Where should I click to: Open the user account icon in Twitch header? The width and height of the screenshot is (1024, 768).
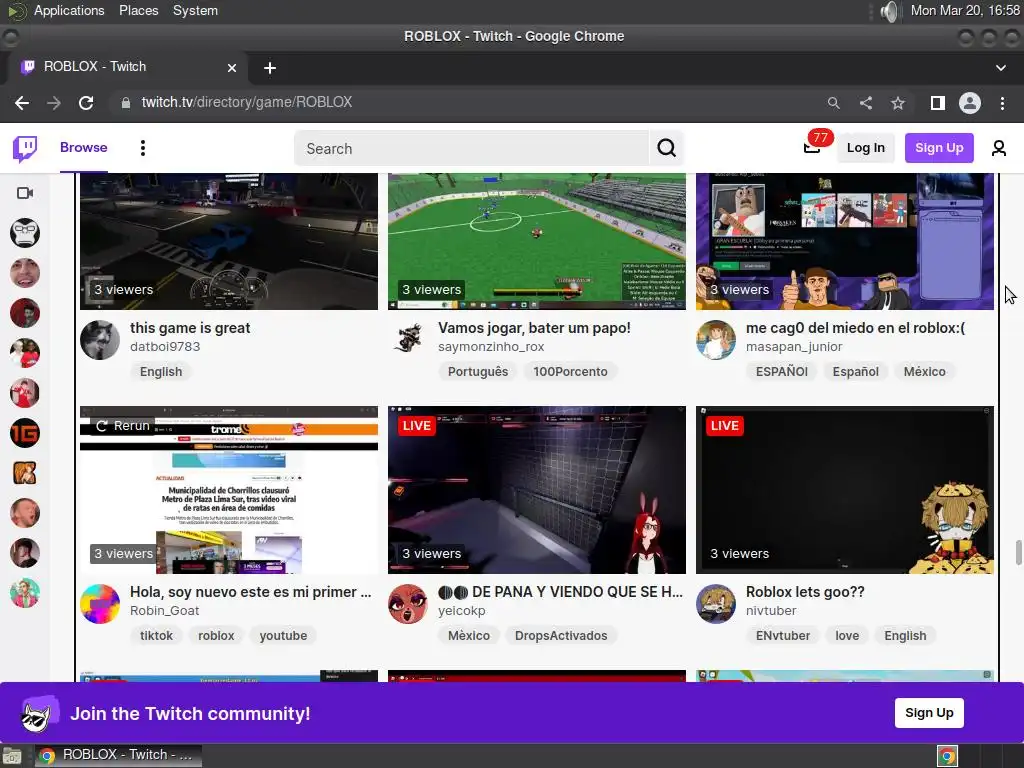pyautogui.click(x=999, y=148)
